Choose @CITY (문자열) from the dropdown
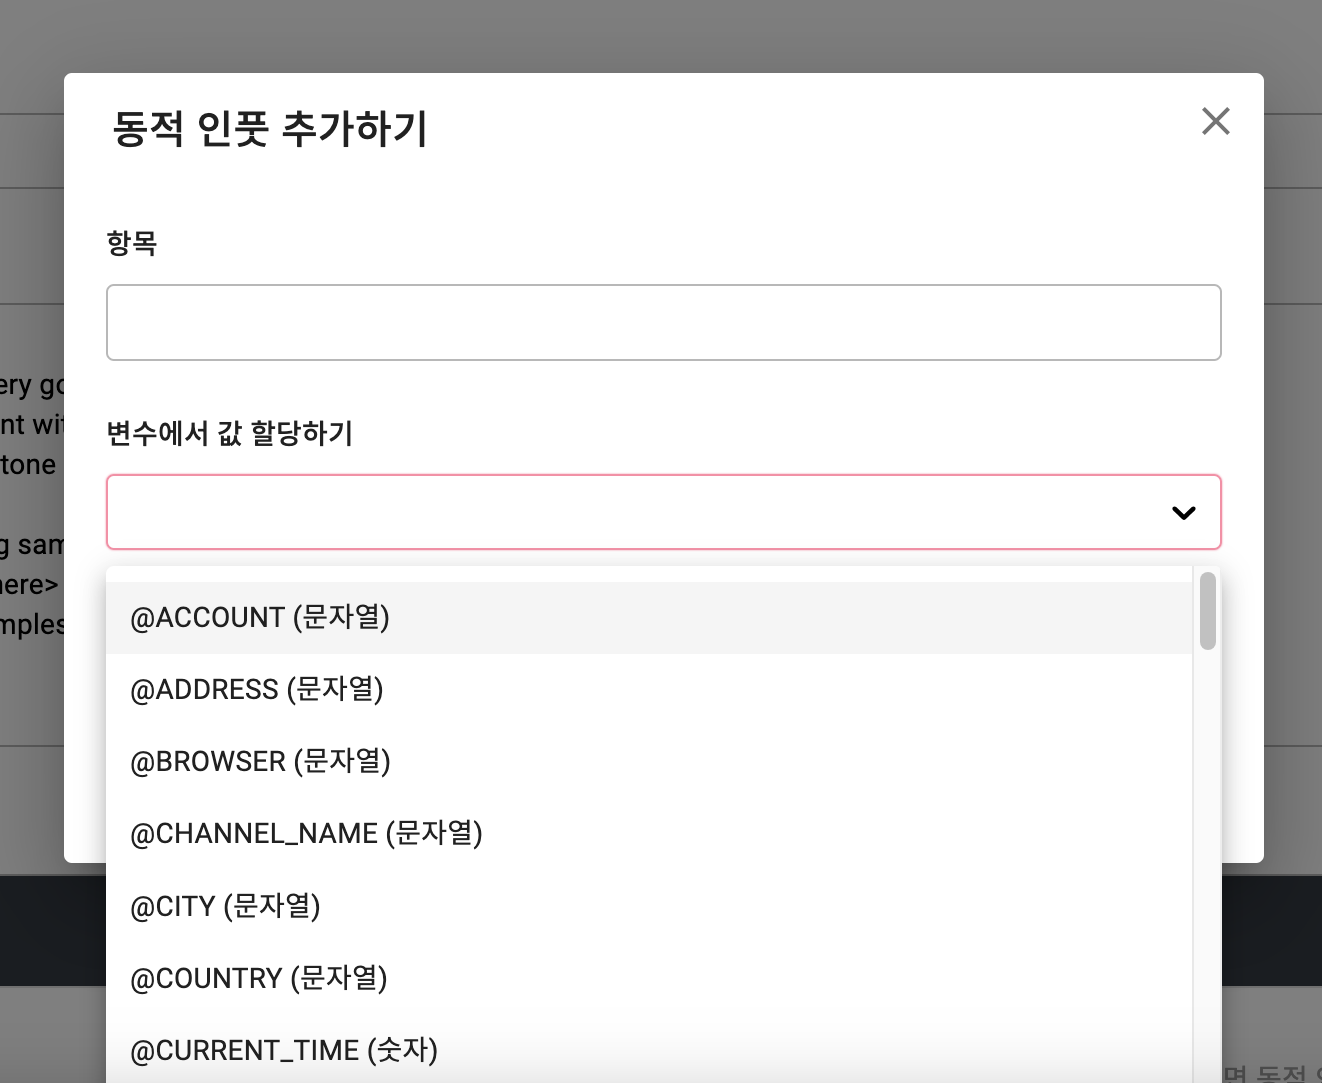This screenshot has width=1322, height=1083. tap(225, 906)
